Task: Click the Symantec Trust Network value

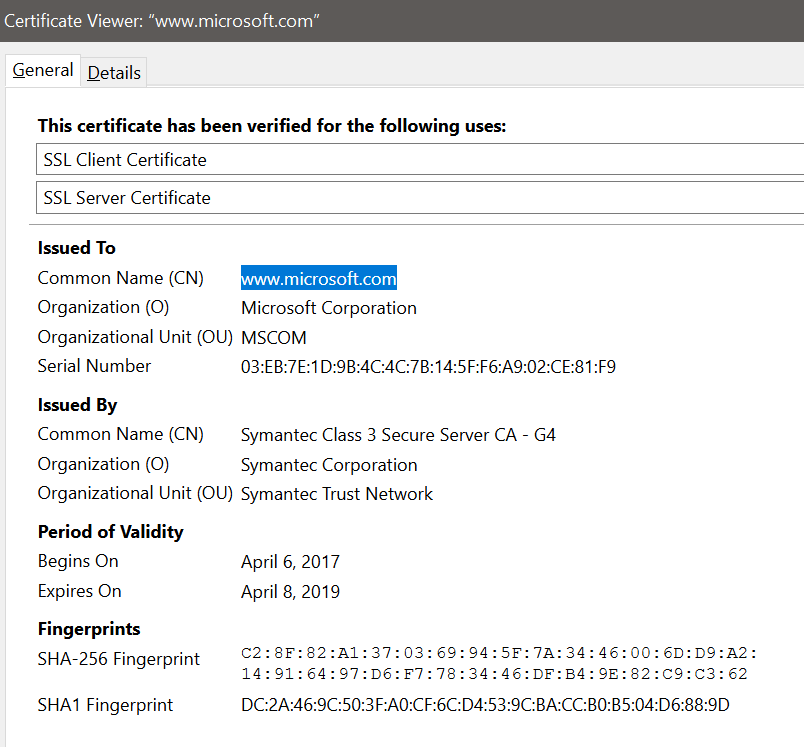Action: coord(337,494)
